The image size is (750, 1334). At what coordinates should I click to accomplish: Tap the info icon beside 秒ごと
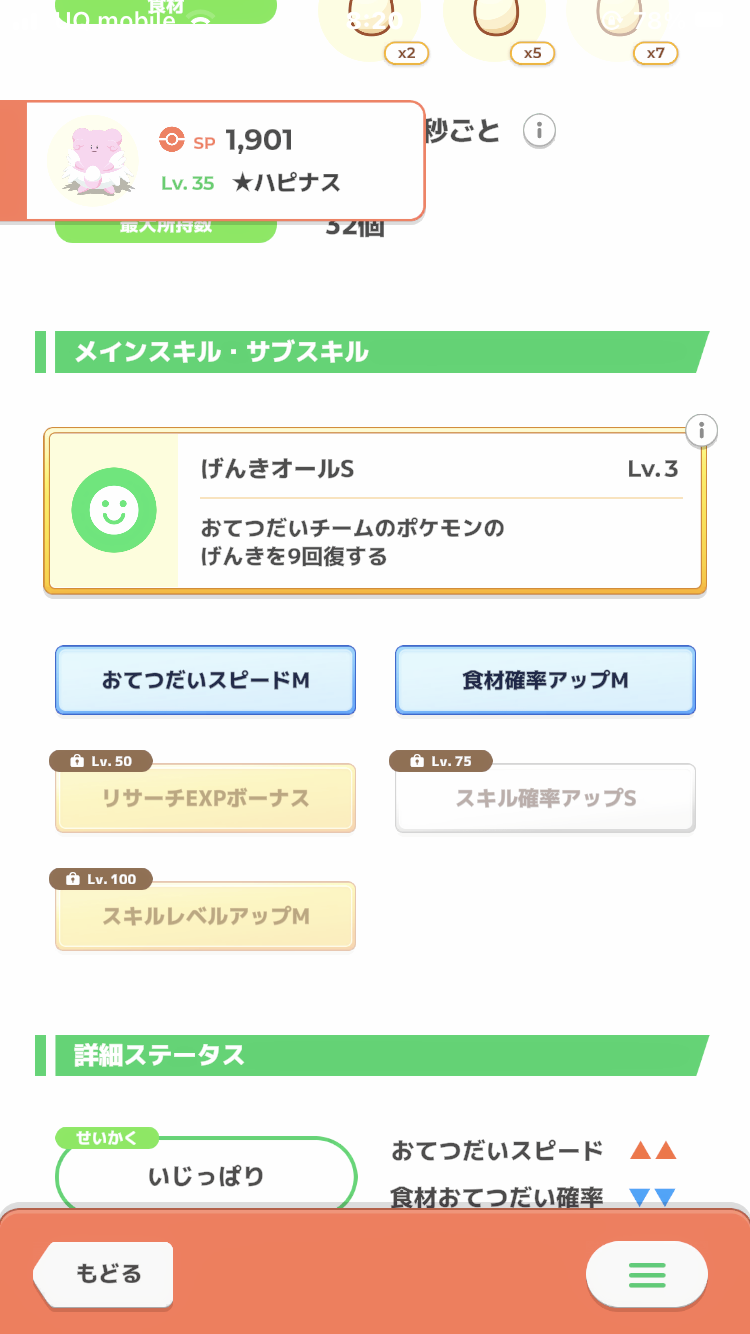point(539,131)
